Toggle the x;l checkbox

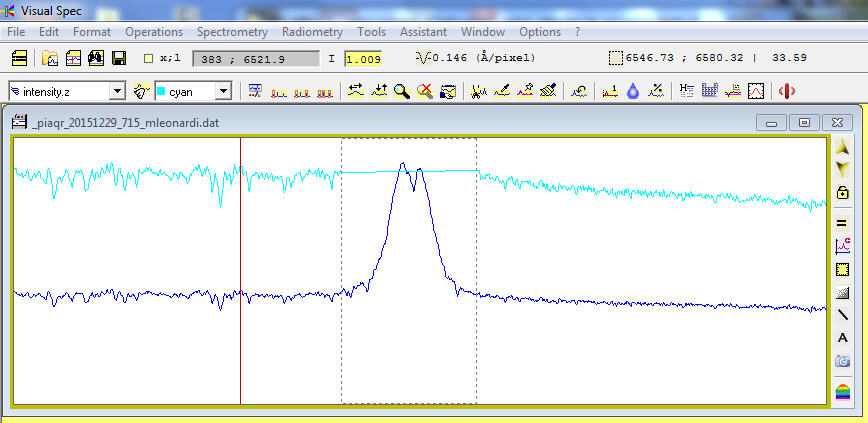click(x=148, y=58)
